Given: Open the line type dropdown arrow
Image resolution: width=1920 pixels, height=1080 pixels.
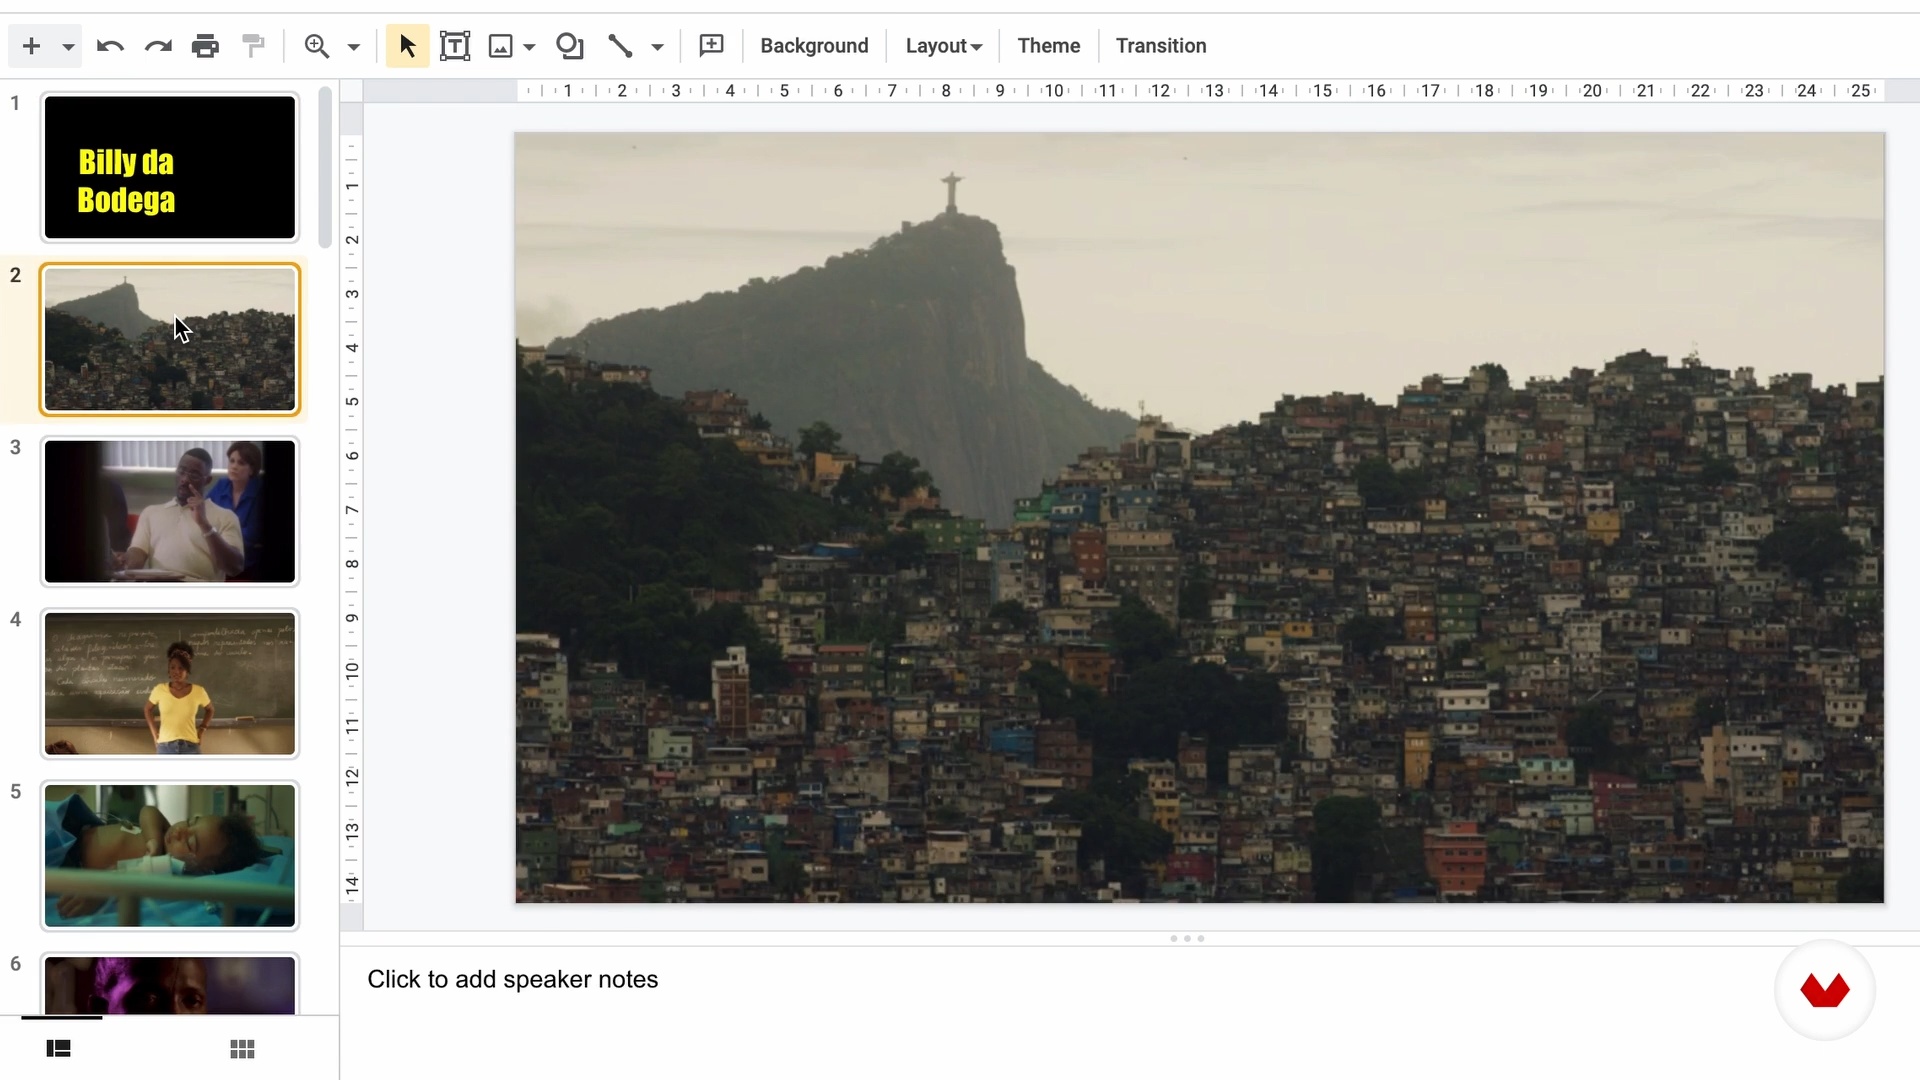Looking at the screenshot, I should tap(657, 47).
